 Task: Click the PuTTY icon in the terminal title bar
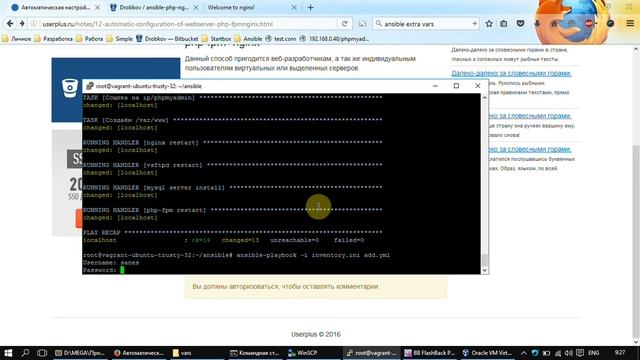coord(89,86)
